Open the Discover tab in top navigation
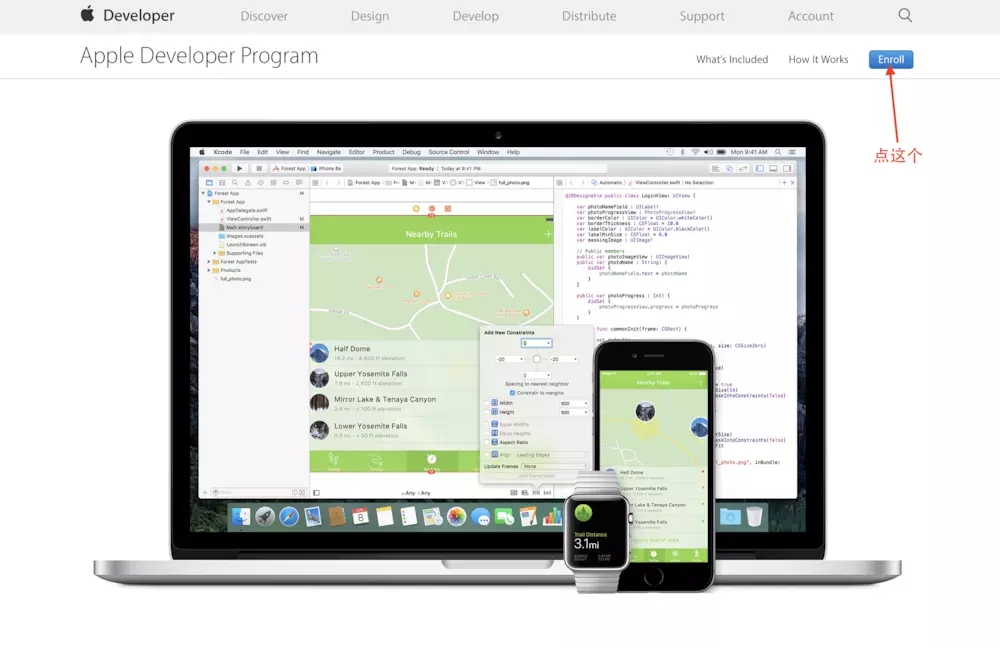This screenshot has width=1000, height=649. tap(264, 16)
